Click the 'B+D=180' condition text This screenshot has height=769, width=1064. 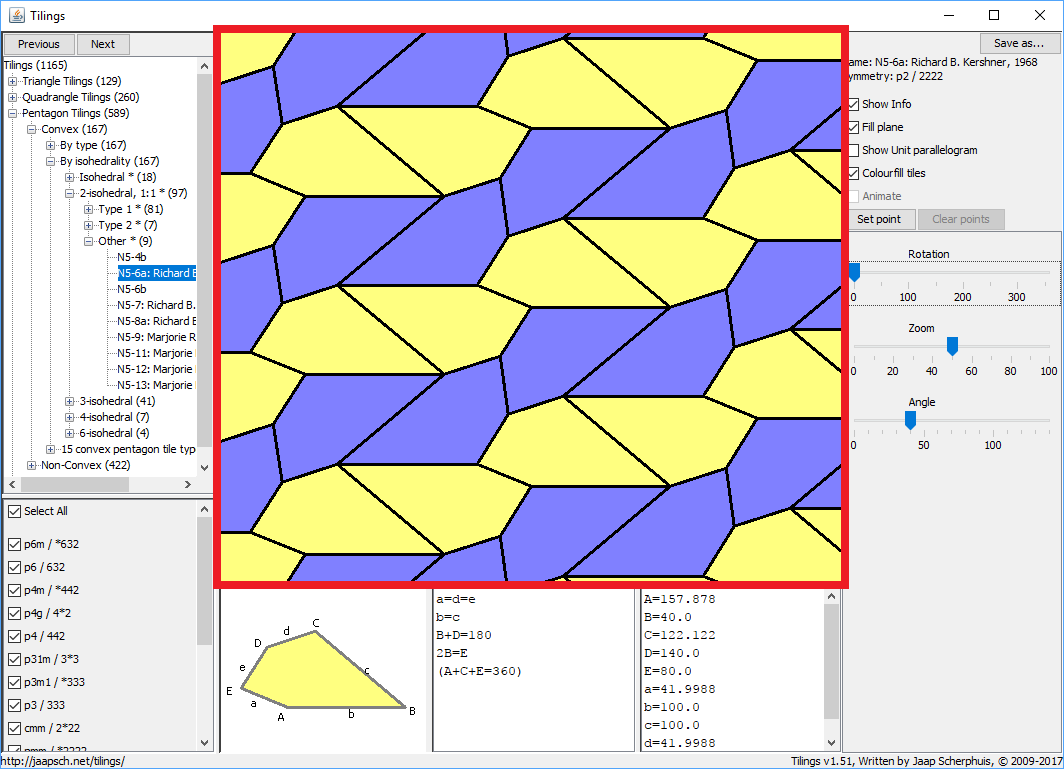click(x=464, y=635)
